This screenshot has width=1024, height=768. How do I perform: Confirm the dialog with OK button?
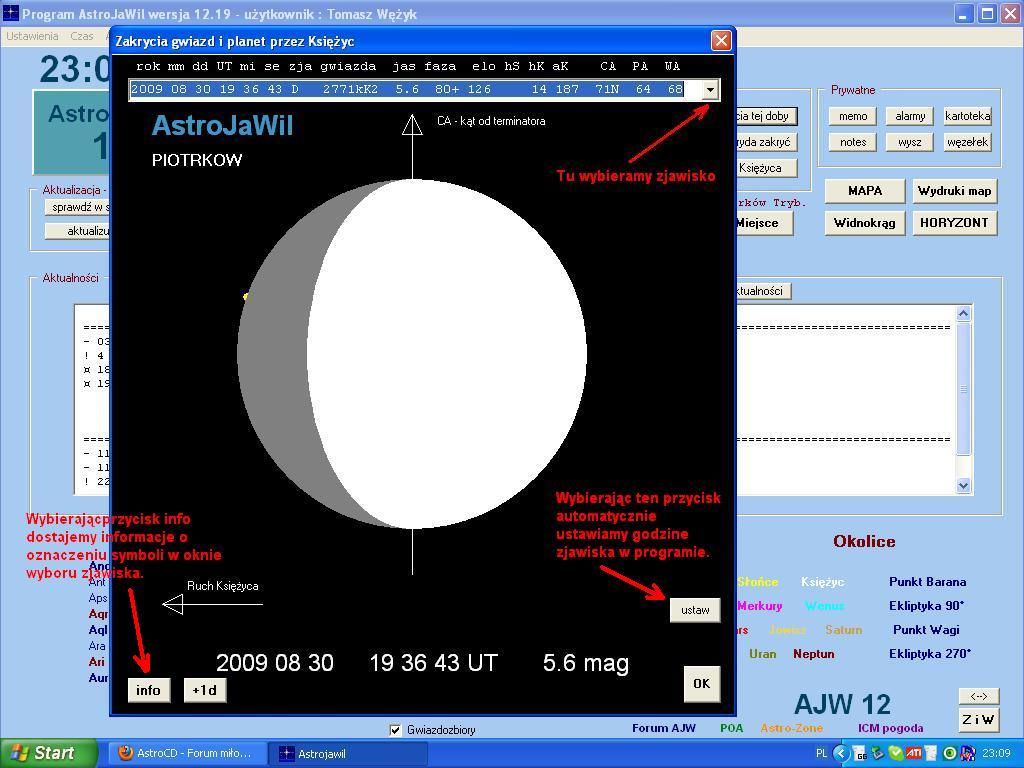[x=701, y=684]
